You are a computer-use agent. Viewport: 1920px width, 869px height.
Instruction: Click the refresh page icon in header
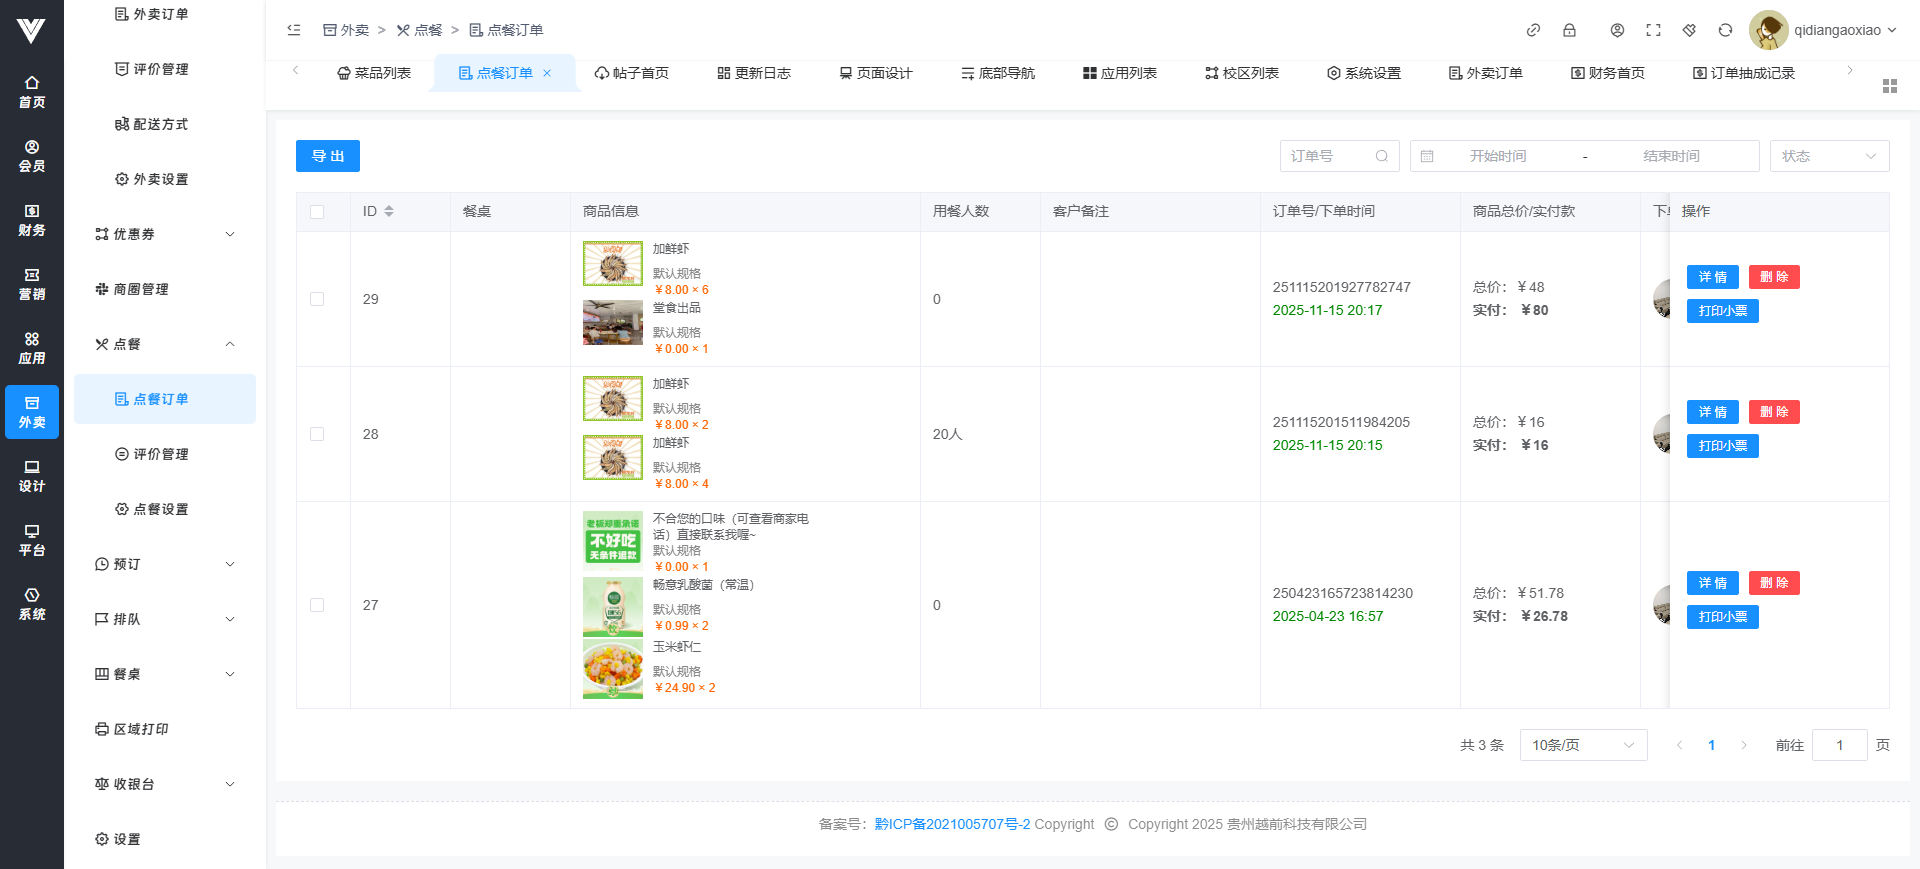pos(1725,30)
